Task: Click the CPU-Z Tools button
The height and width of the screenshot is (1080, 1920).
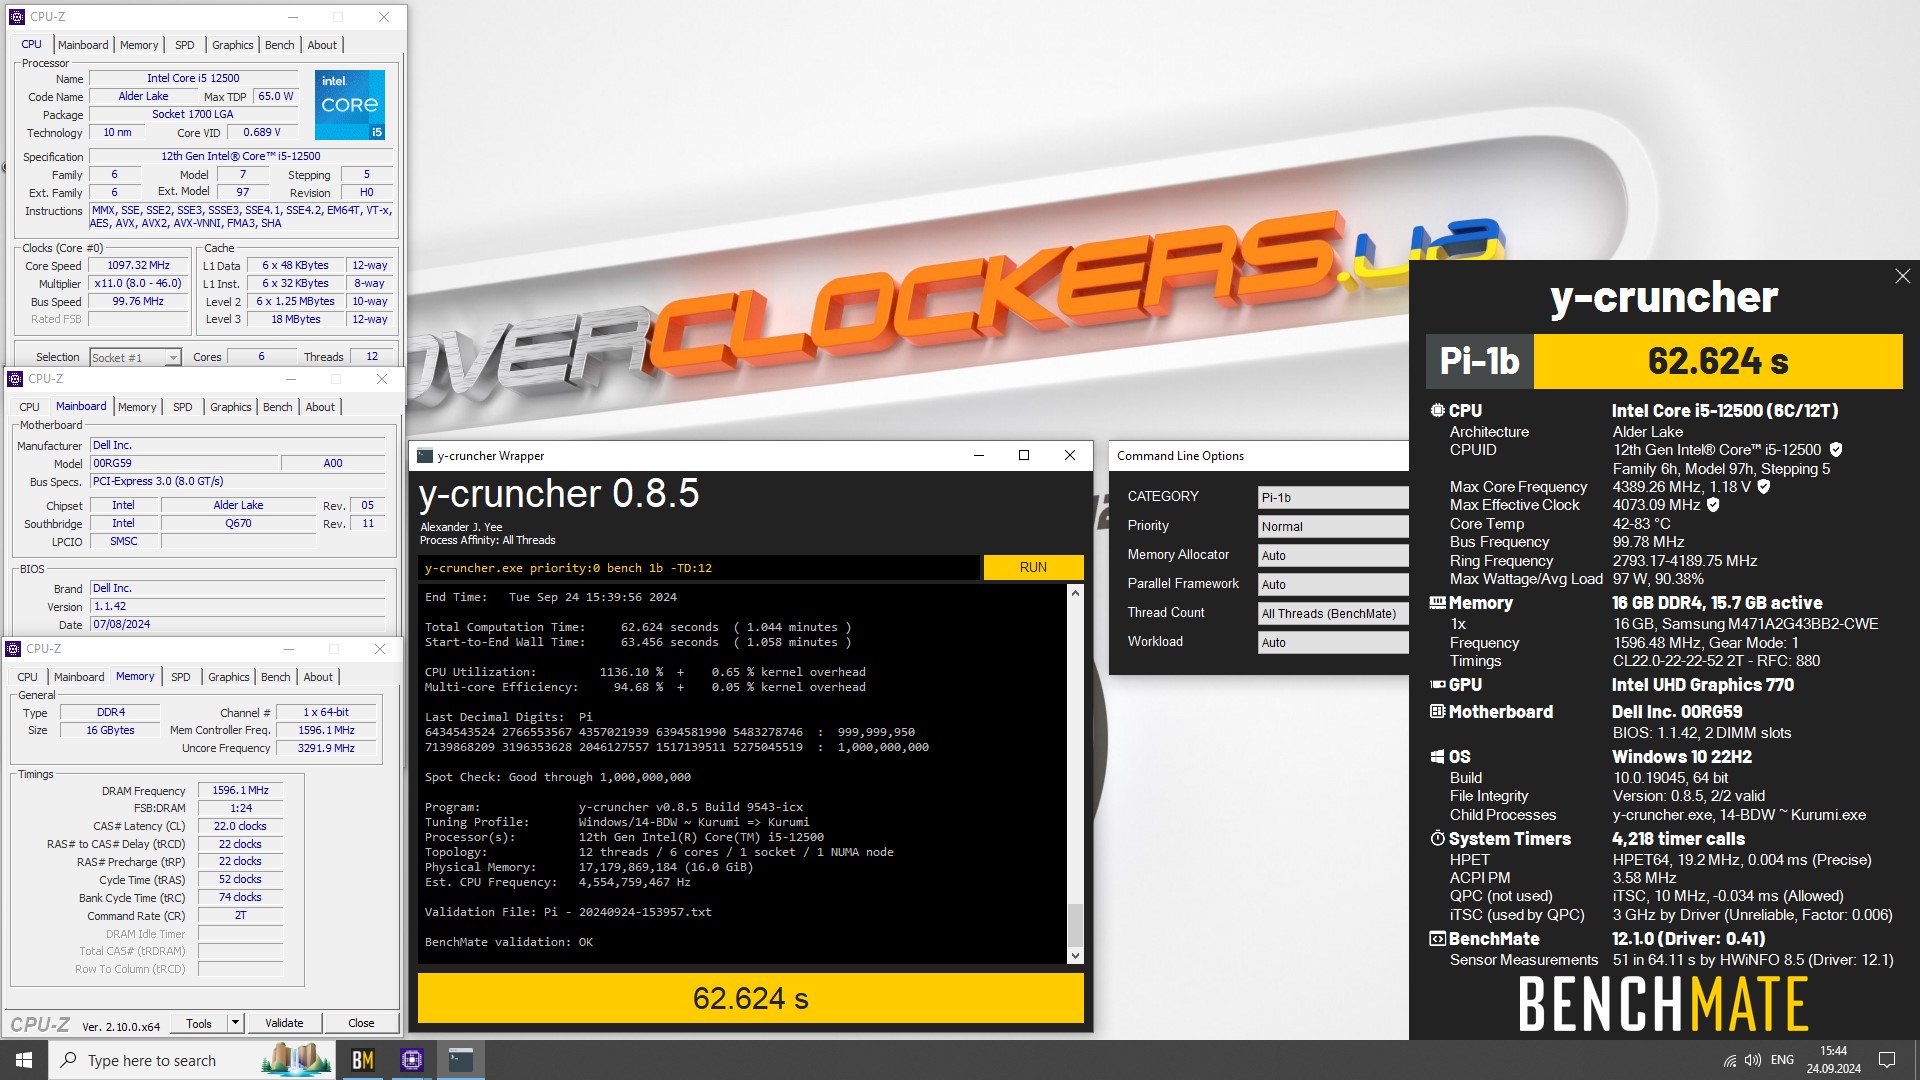Action: (x=199, y=1023)
